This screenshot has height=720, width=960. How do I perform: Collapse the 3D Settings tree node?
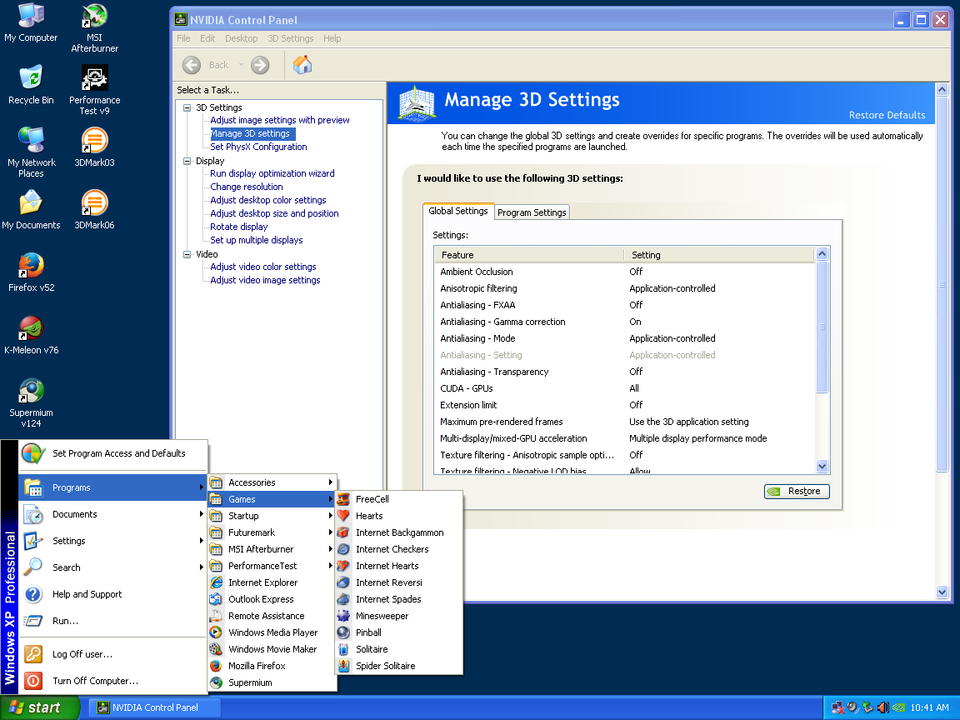coord(187,108)
